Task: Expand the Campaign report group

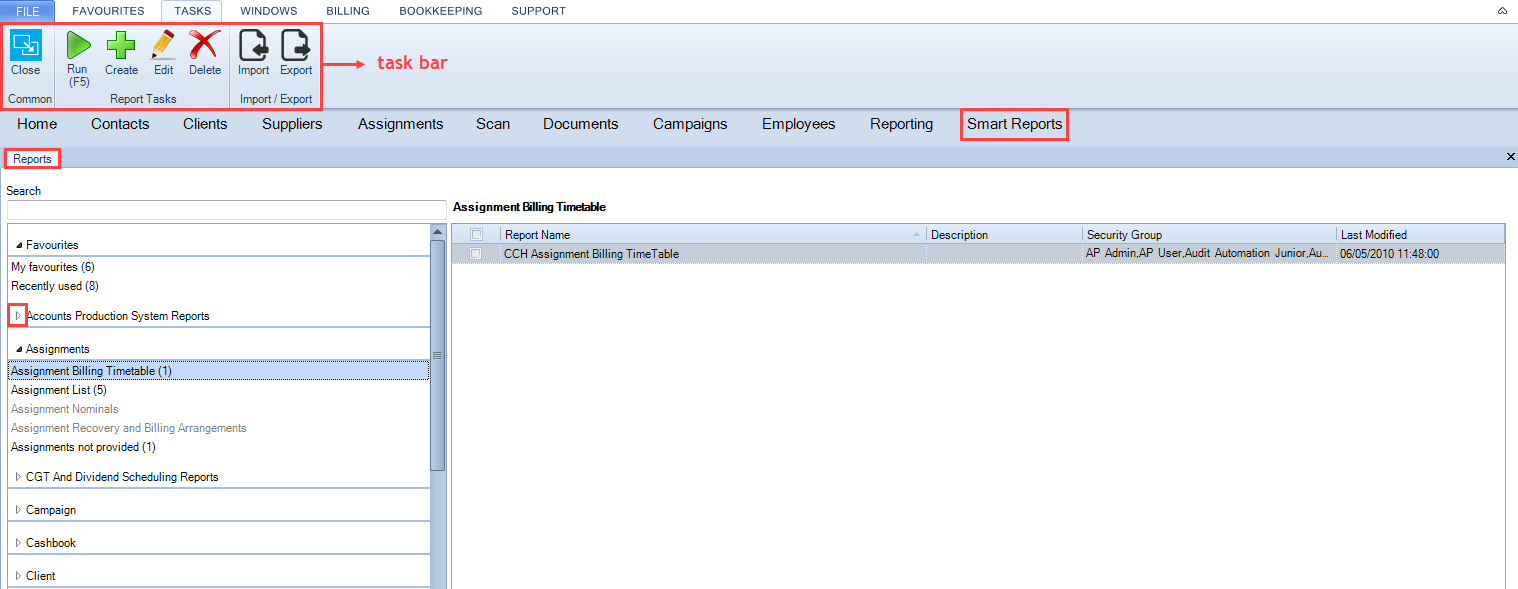Action: 18,510
